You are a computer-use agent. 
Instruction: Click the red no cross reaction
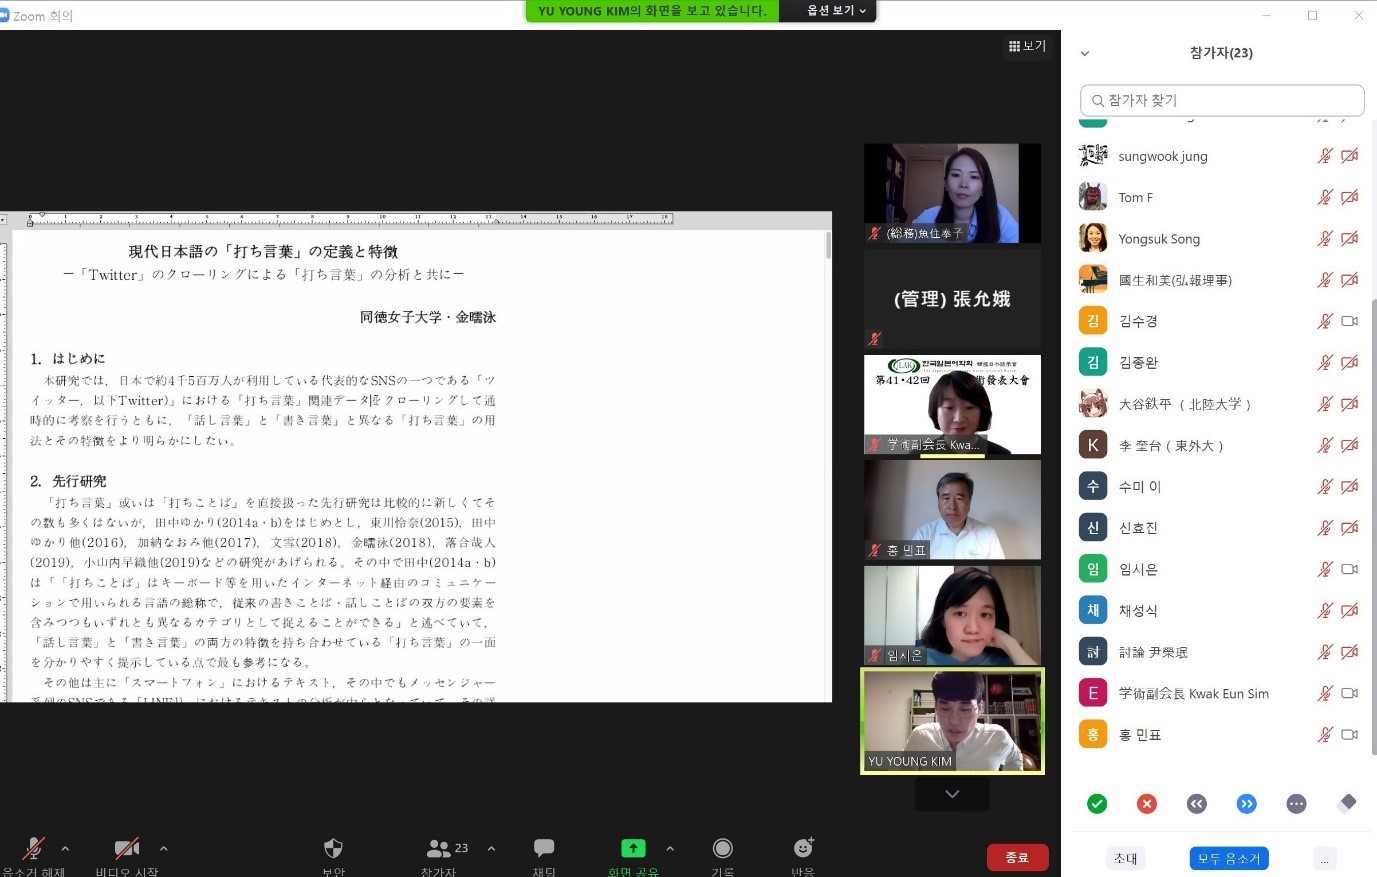[1147, 804]
